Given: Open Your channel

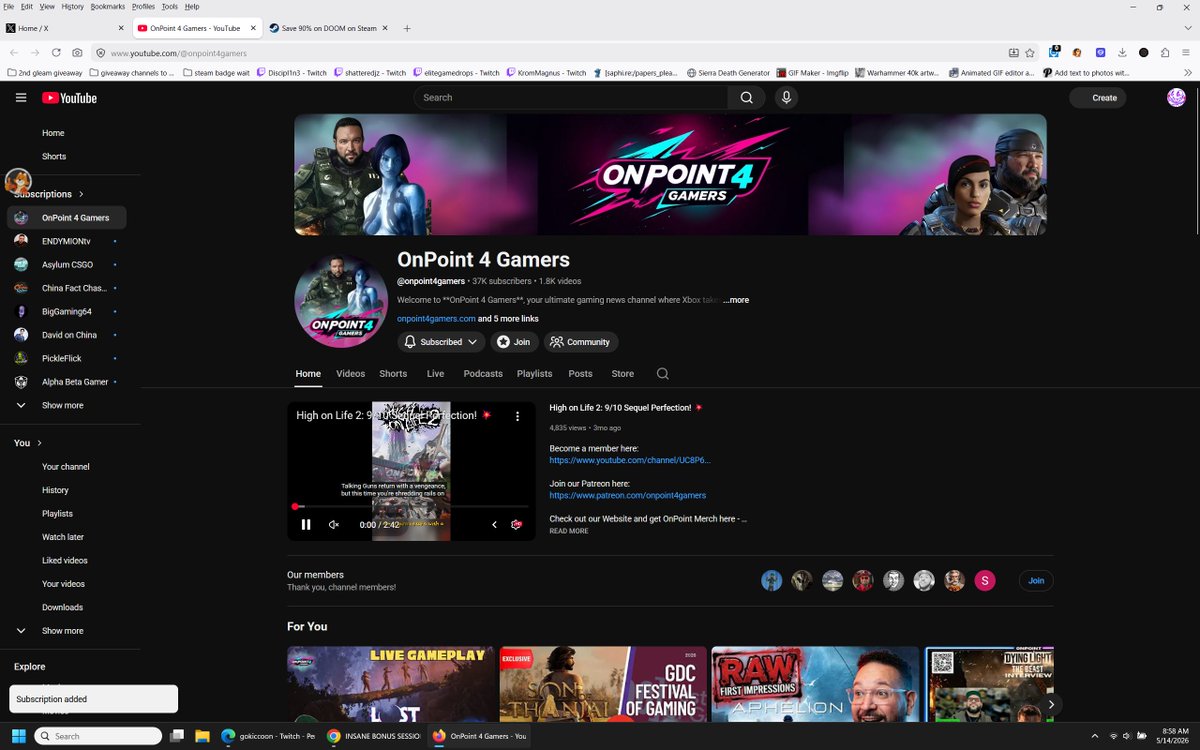Looking at the screenshot, I should (x=67, y=467).
